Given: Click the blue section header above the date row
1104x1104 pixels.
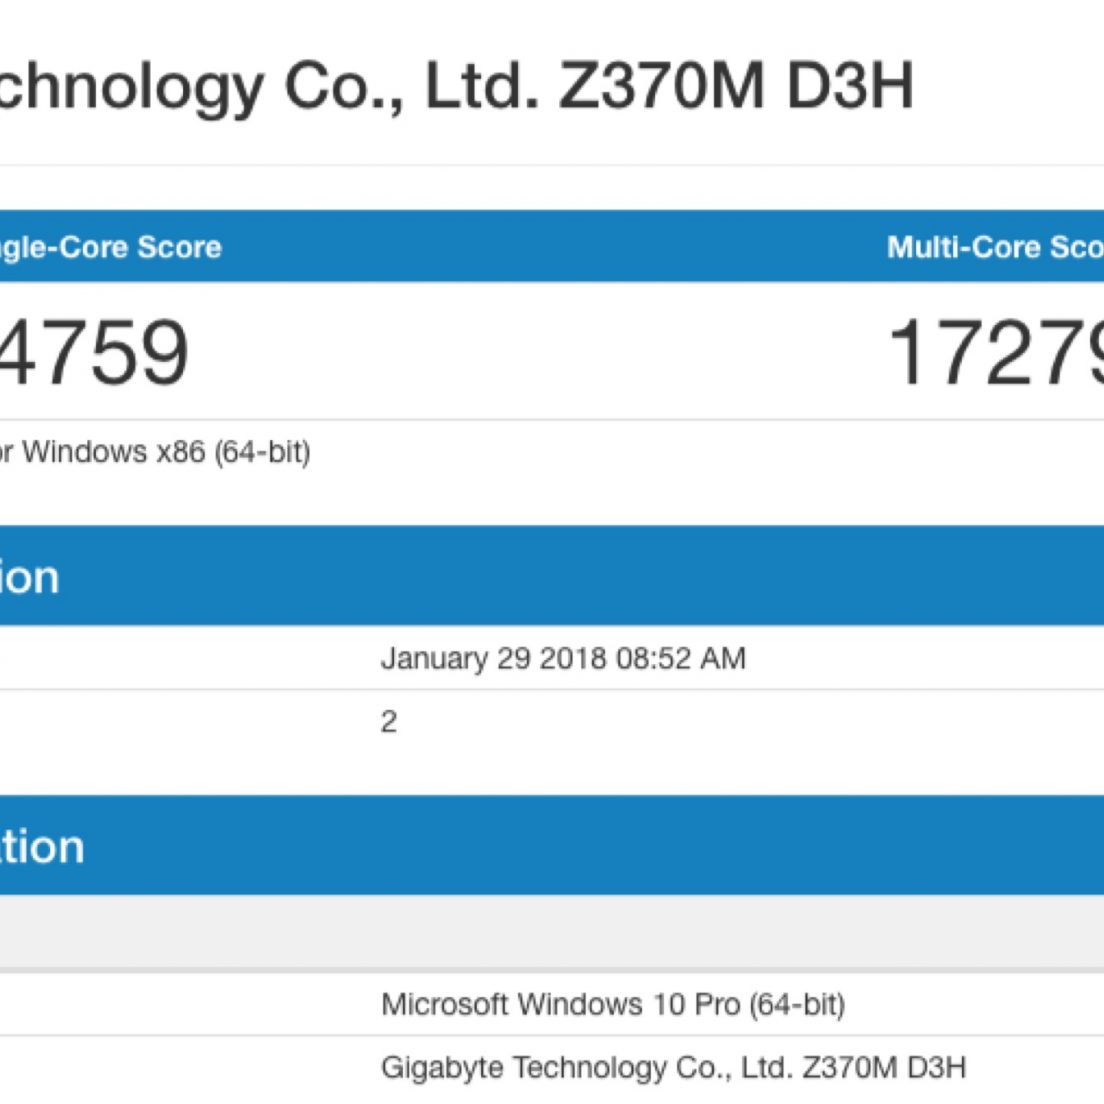Looking at the screenshot, I should click(552, 577).
